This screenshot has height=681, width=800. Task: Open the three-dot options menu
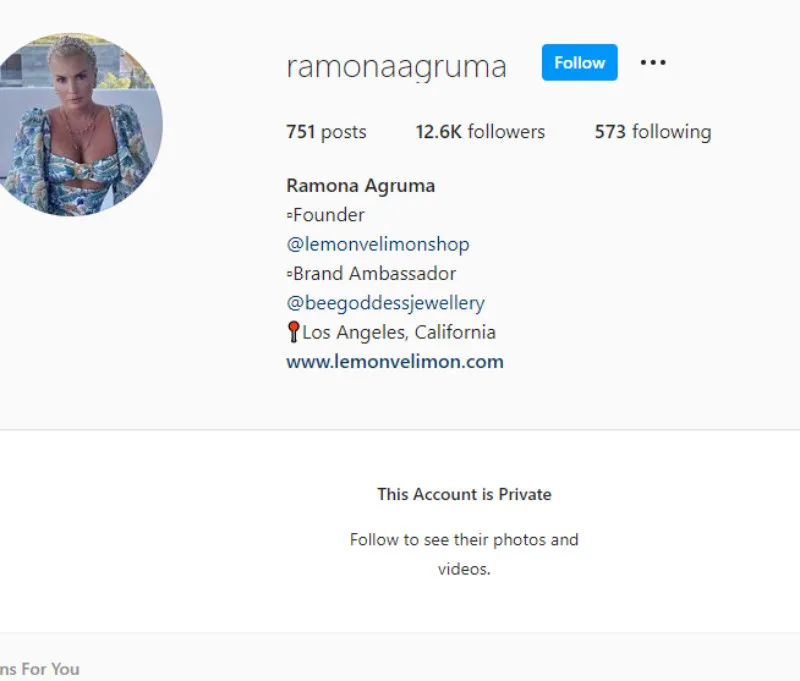tap(653, 63)
